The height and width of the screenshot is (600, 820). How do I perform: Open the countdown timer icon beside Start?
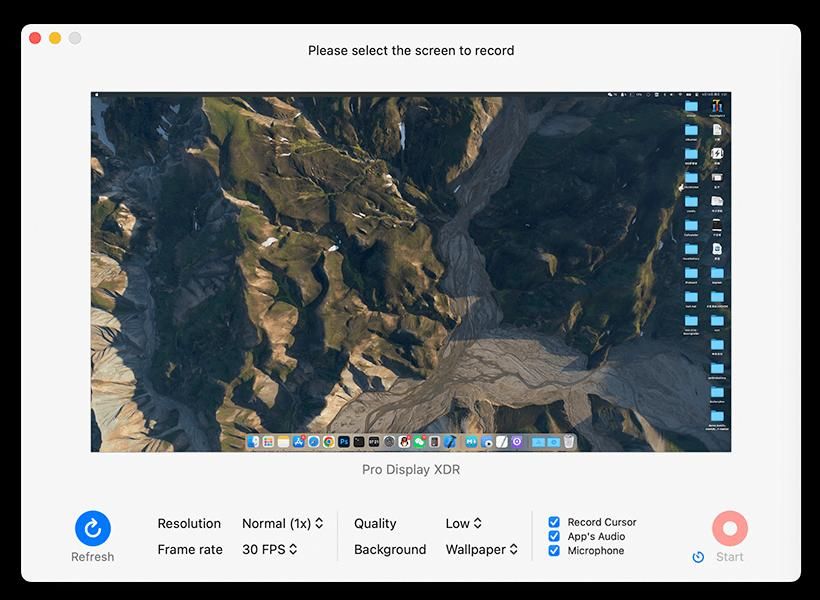coord(698,557)
